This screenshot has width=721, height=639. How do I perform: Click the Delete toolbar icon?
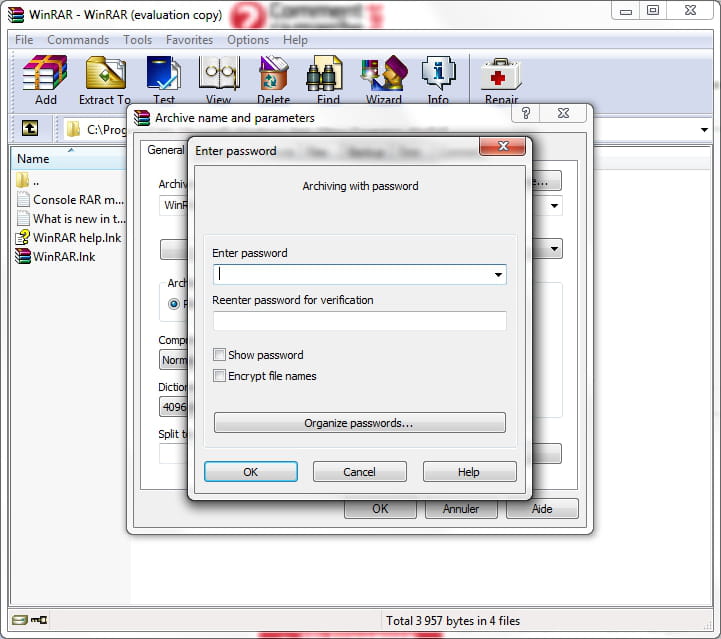[x=274, y=73]
